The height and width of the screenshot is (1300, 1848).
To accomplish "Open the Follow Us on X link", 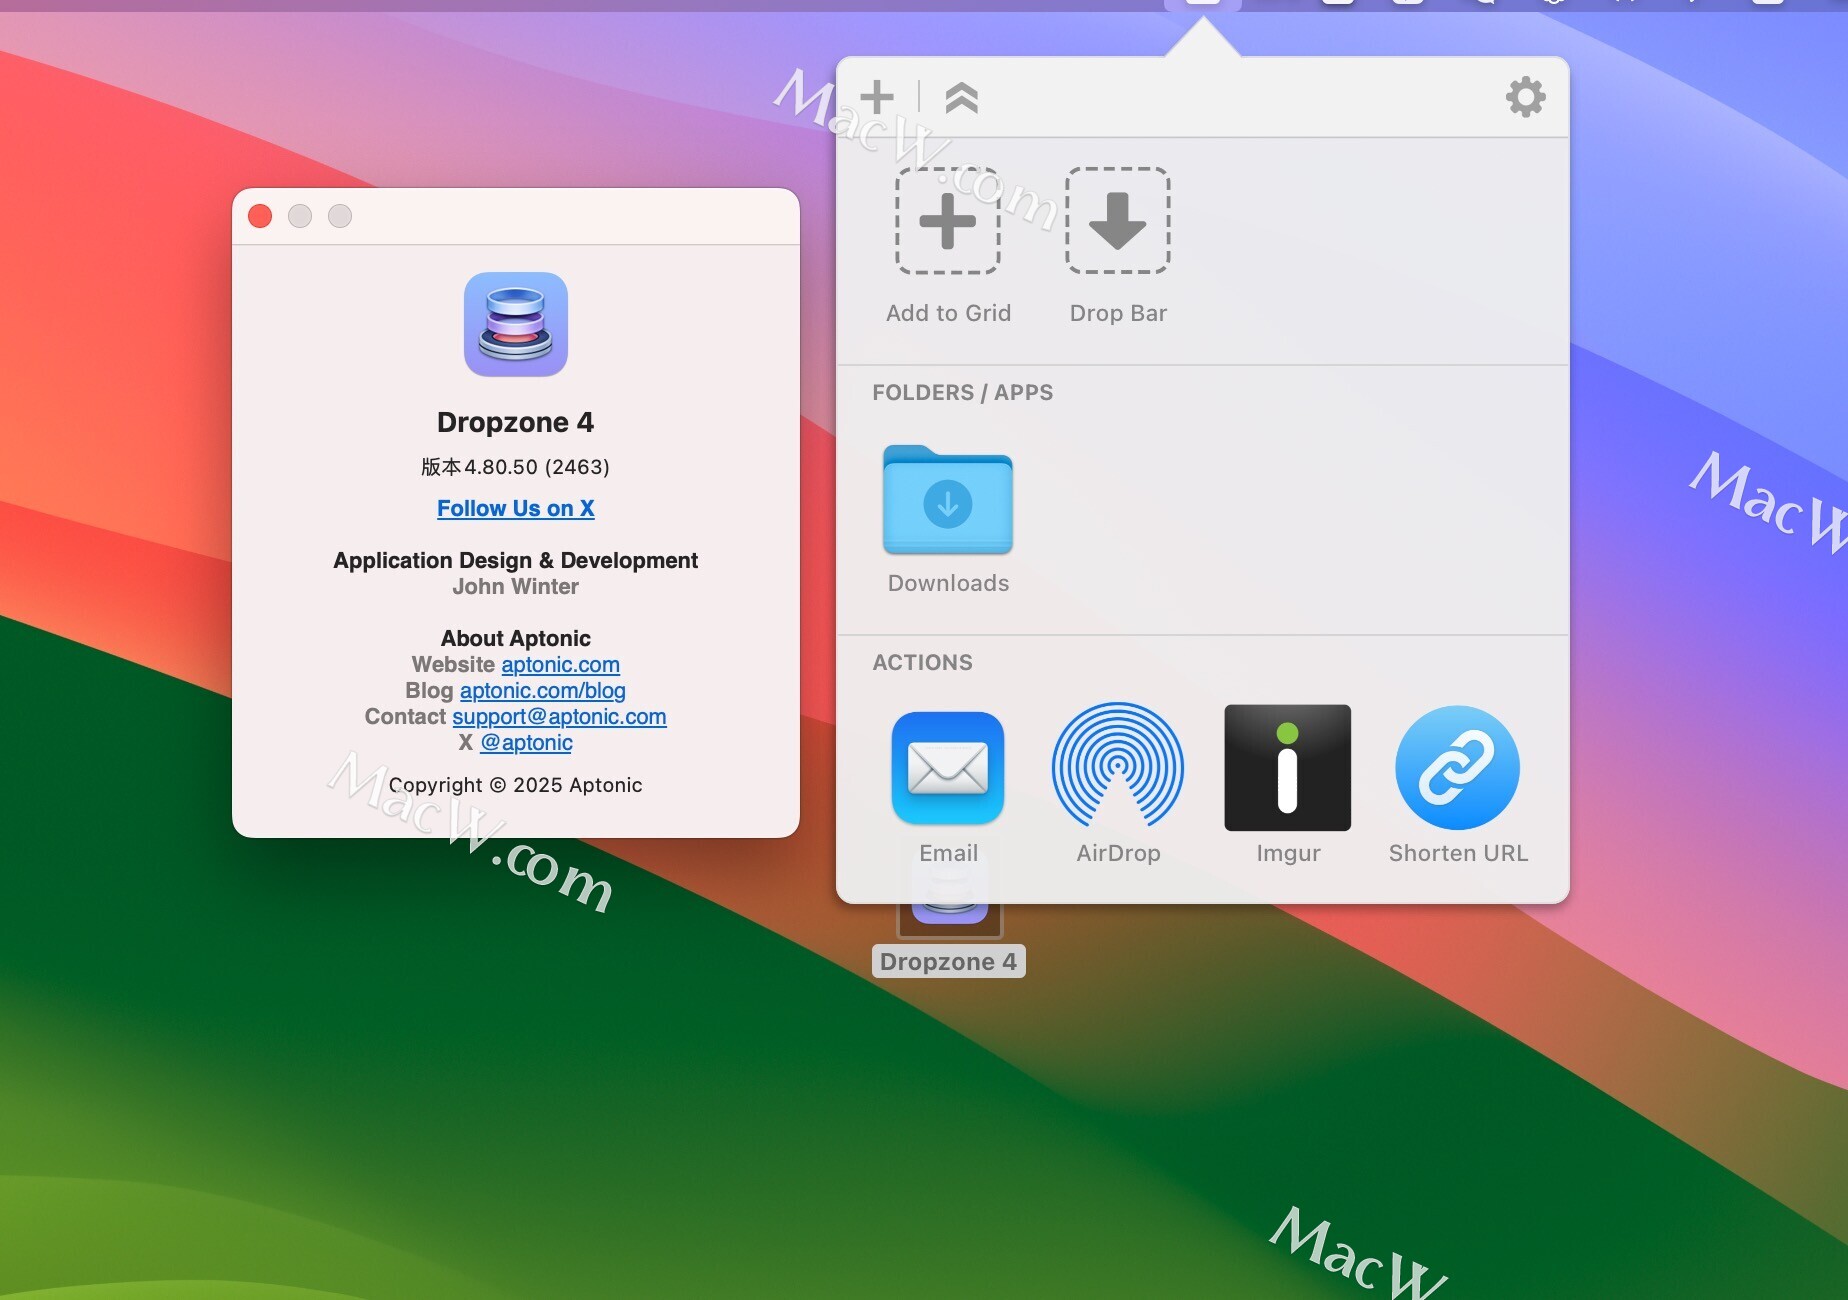I will tap(516, 508).
